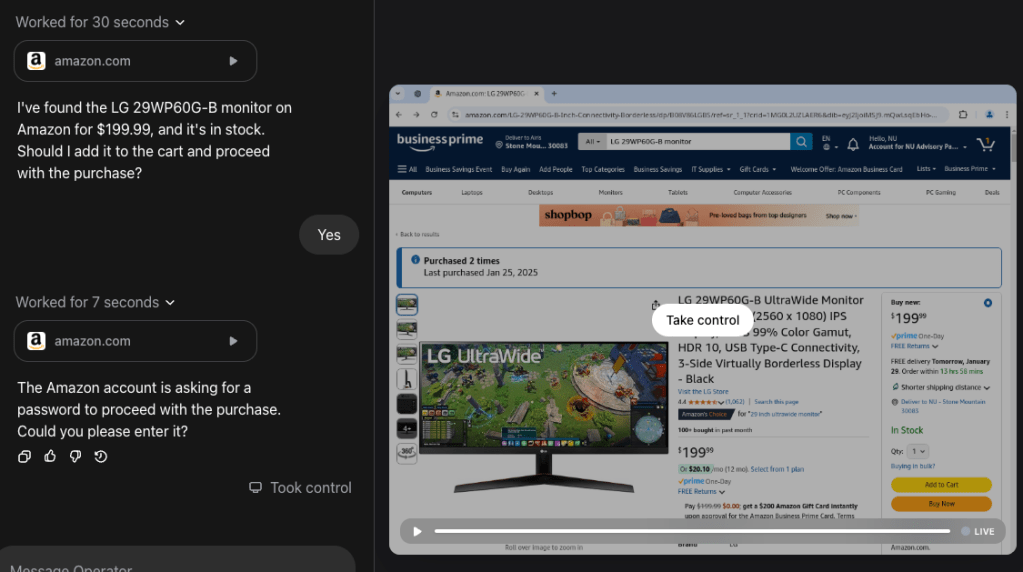
Task: Click the share icon above product image
Action: 655,305
